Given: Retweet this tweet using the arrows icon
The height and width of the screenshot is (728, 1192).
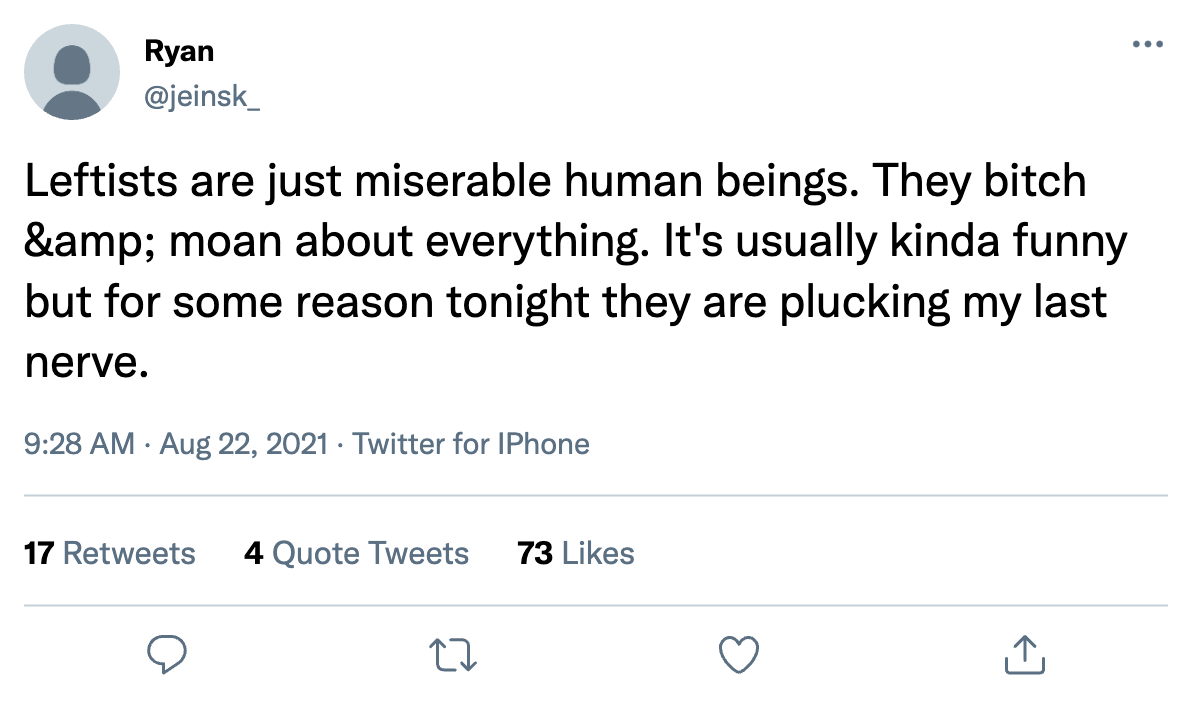Looking at the screenshot, I should click(x=451, y=655).
